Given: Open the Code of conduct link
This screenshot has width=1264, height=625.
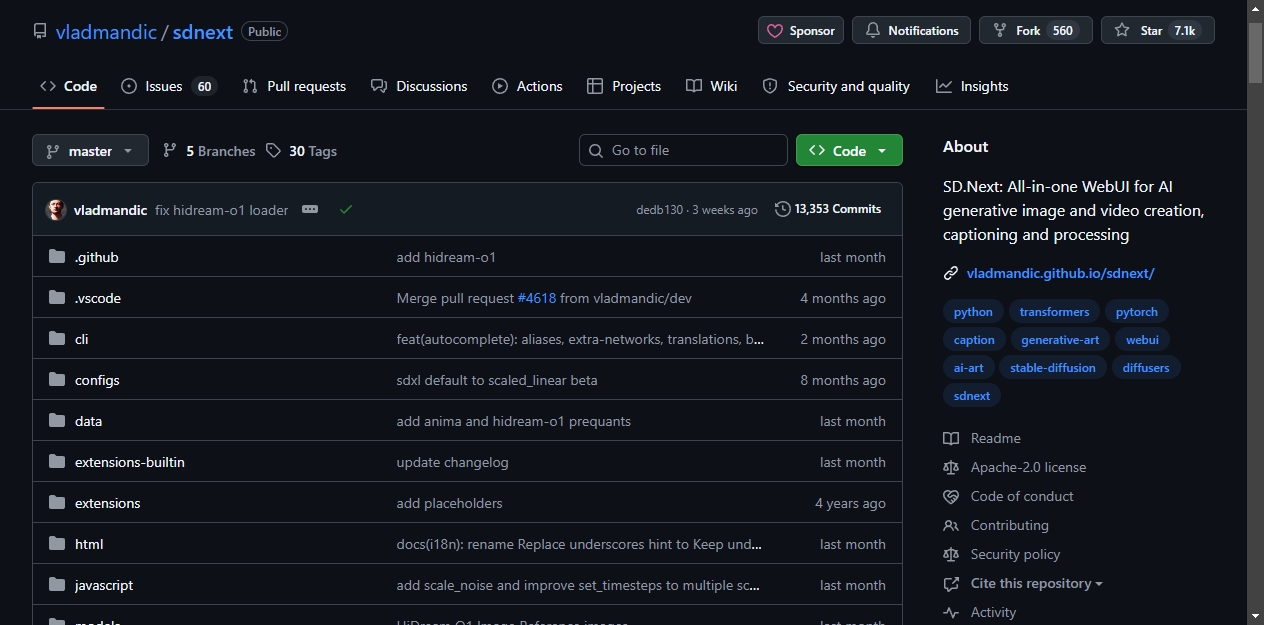Looking at the screenshot, I should click(1008, 496).
